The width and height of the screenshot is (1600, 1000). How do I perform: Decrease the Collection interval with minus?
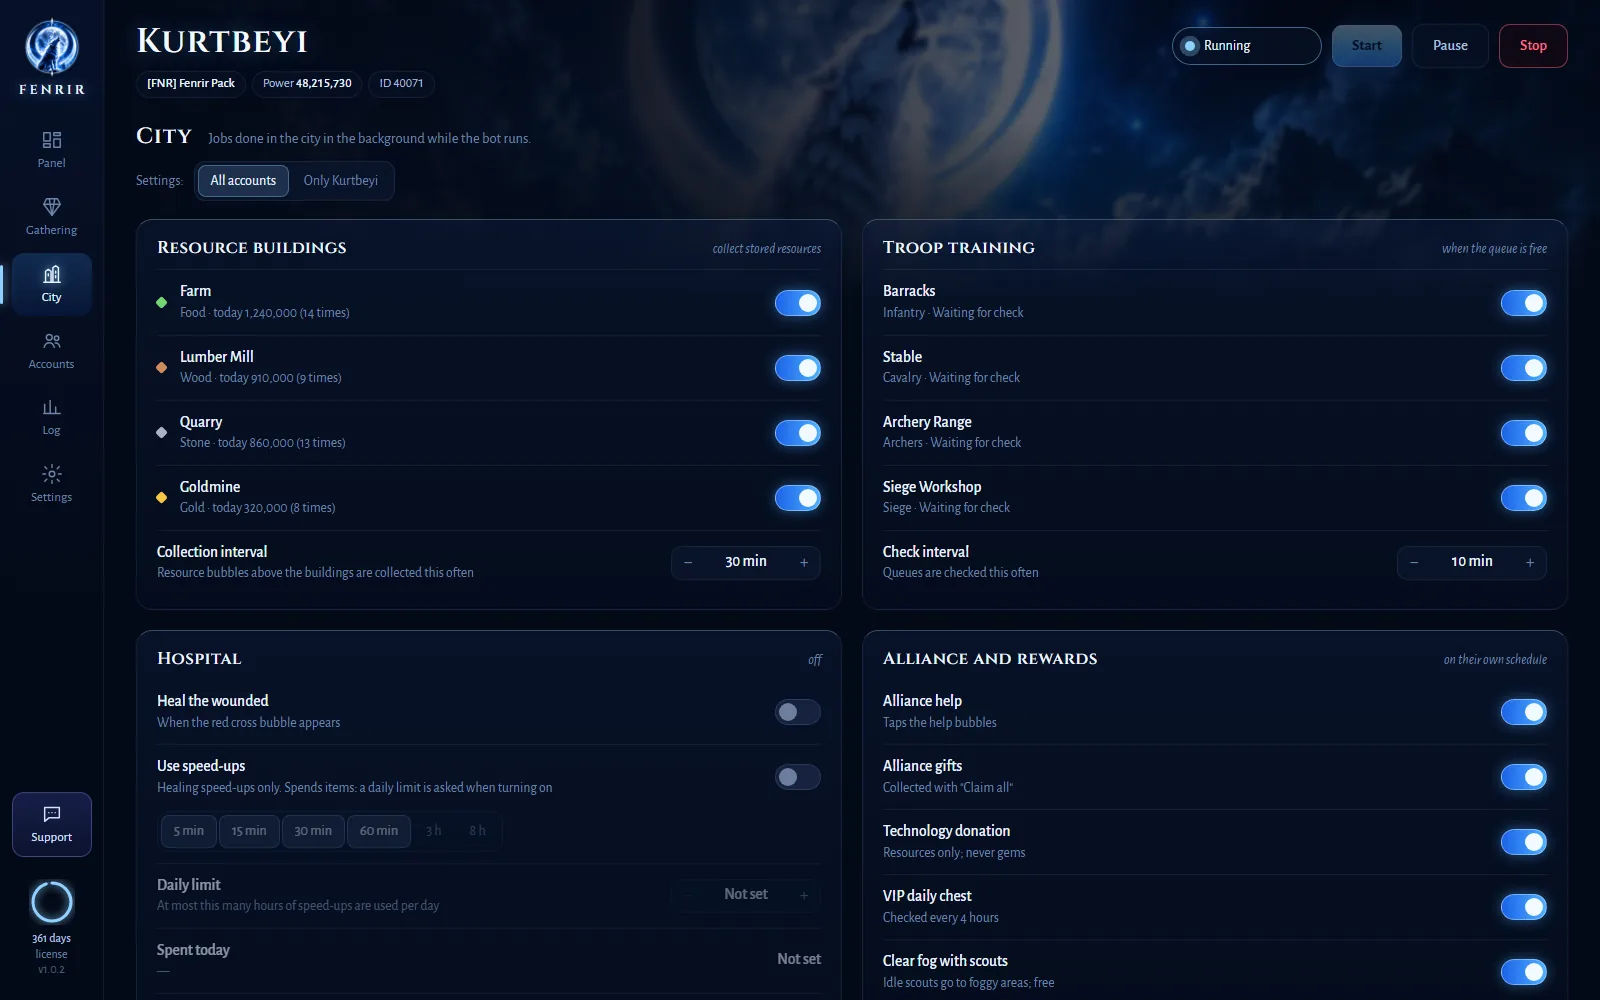click(x=688, y=563)
